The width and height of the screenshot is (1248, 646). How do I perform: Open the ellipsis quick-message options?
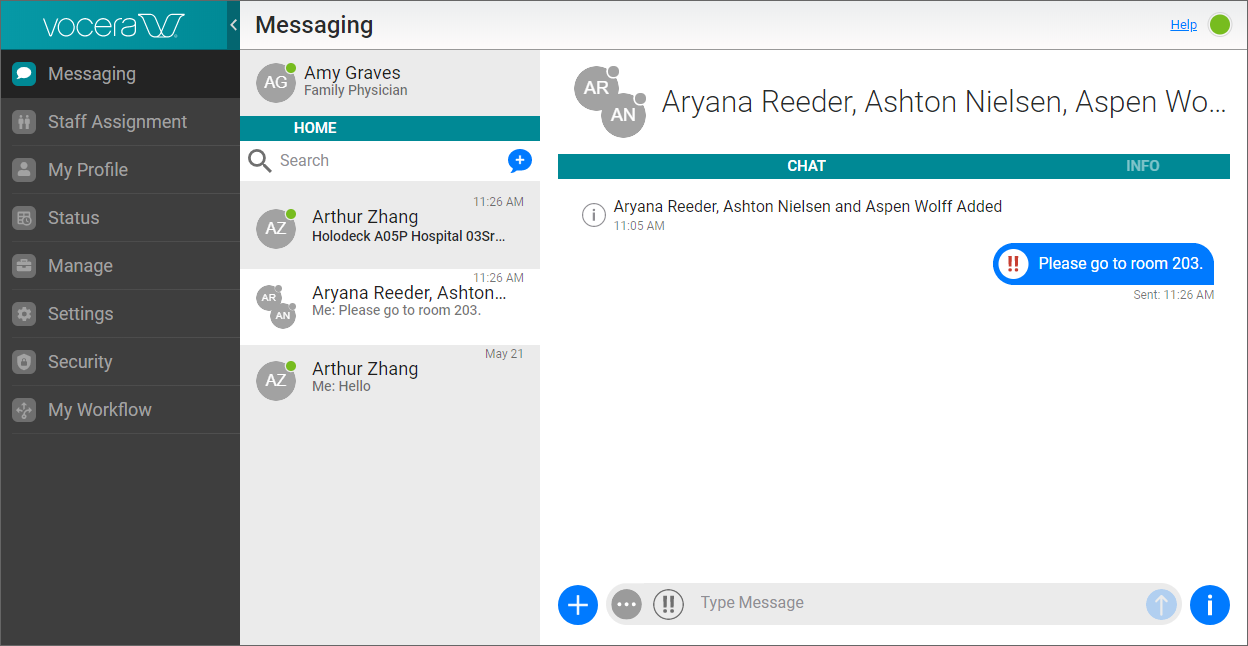click(x=626, y=604)
